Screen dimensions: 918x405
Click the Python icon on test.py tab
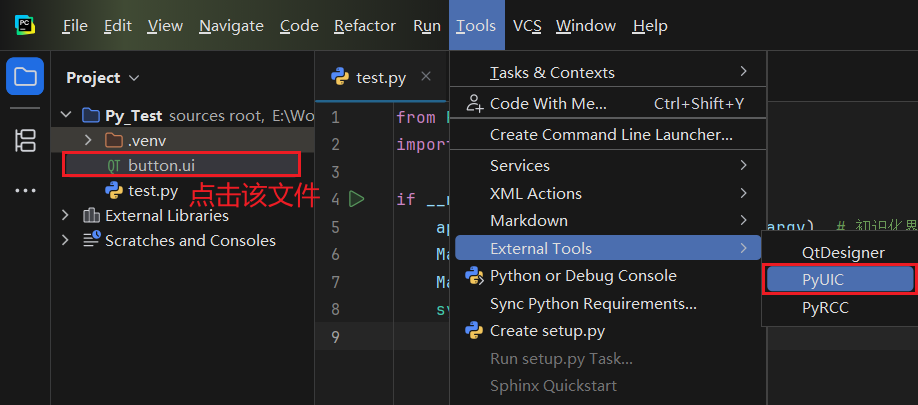(x=340, y=77)
